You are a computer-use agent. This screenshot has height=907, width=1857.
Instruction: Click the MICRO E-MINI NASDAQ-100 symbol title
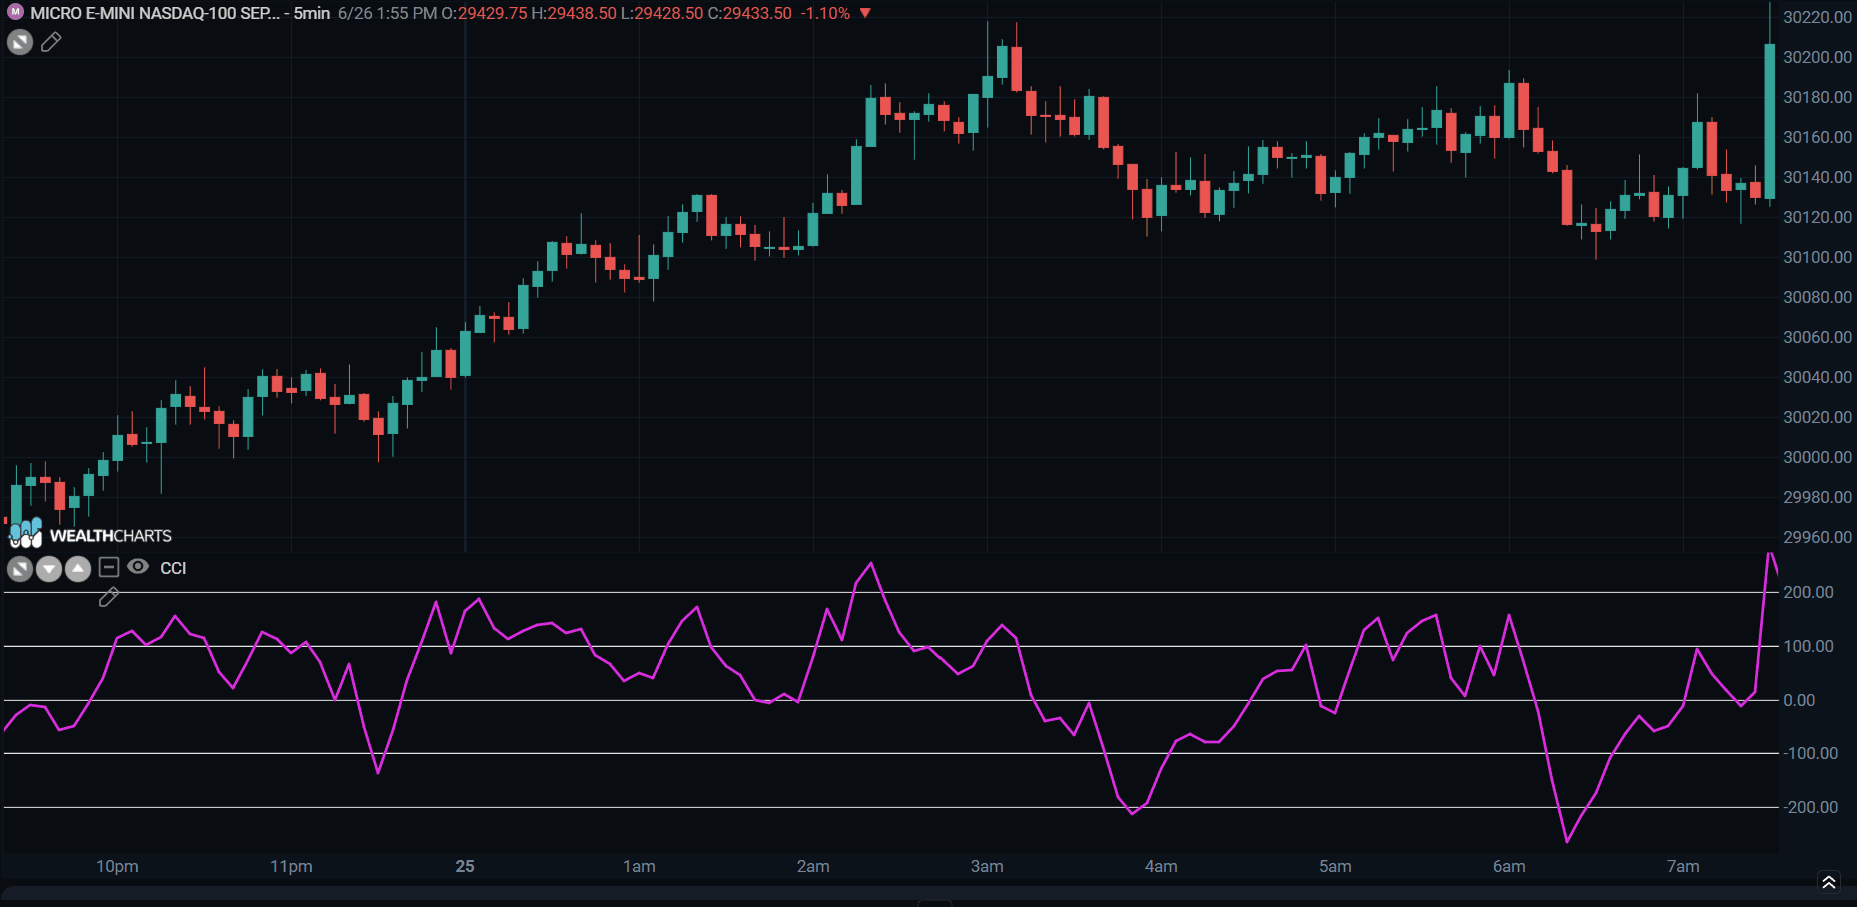(155, 13)
